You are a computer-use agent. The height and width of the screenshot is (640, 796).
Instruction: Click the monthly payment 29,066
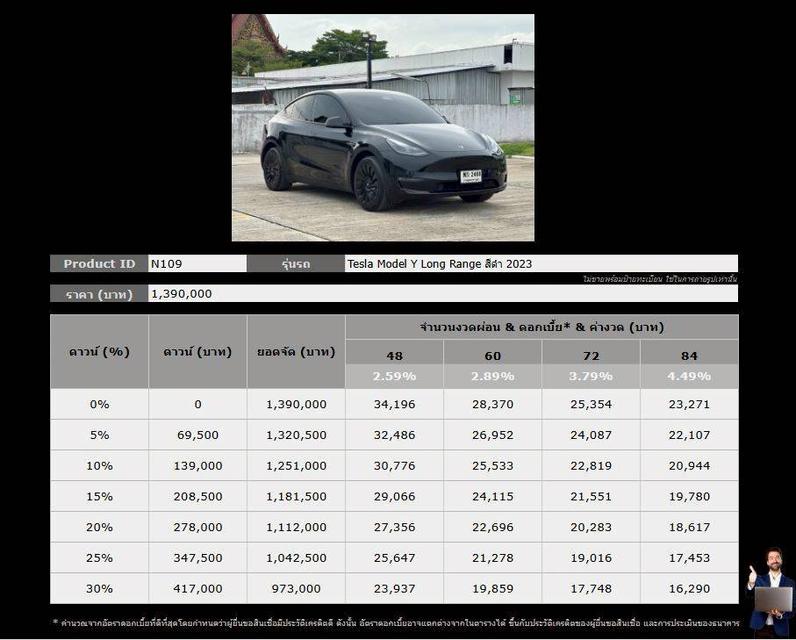pyautogui.click(x=394, y=496)
